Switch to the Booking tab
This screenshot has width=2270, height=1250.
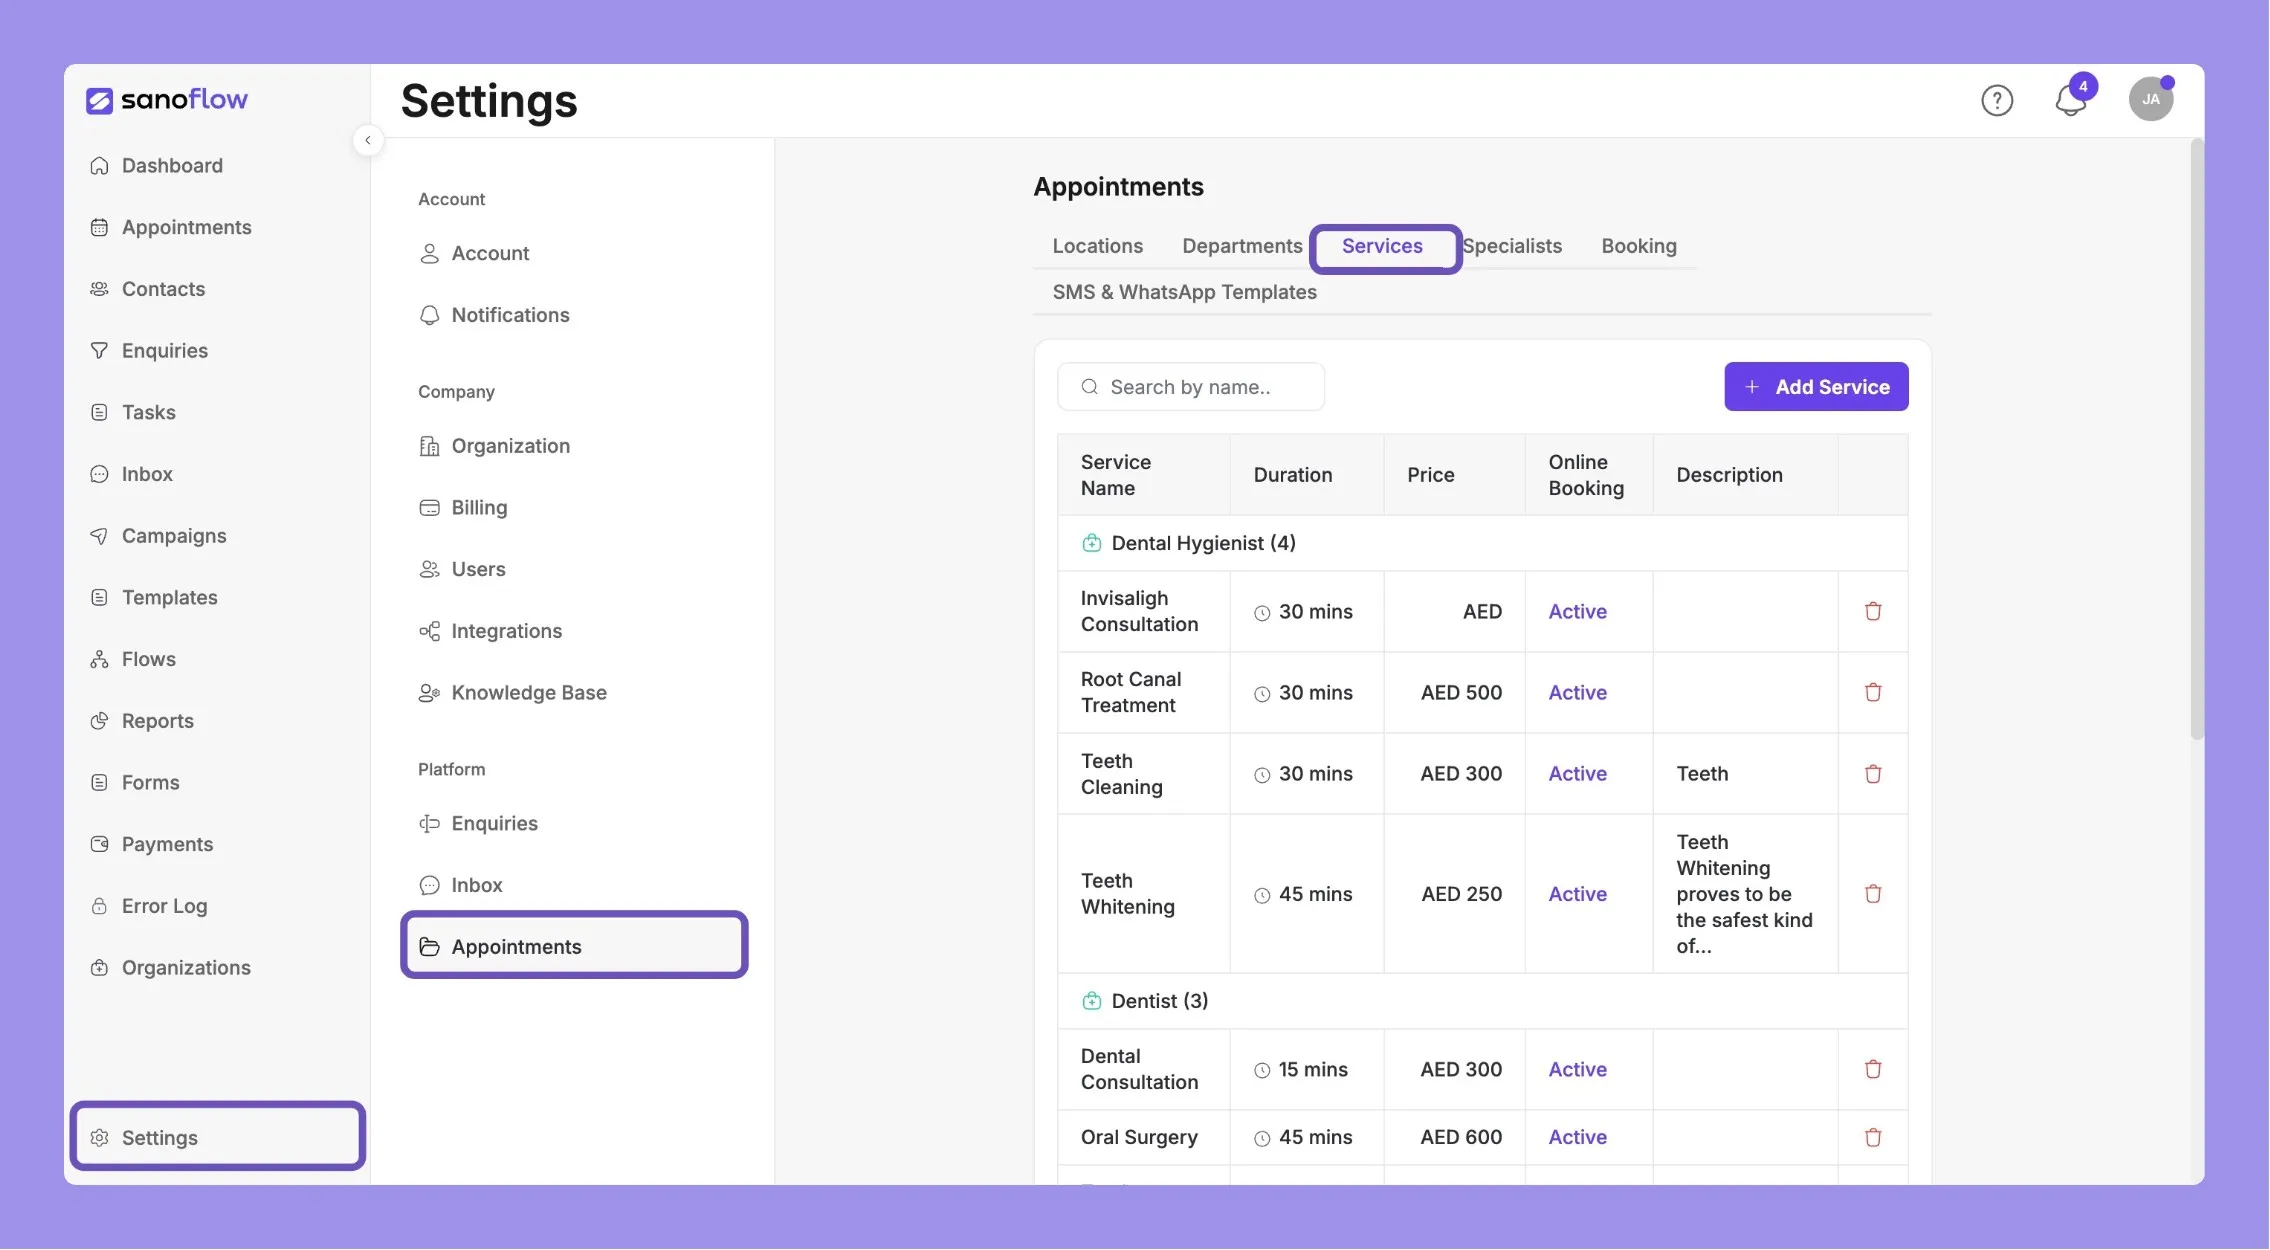[1639, 246]
